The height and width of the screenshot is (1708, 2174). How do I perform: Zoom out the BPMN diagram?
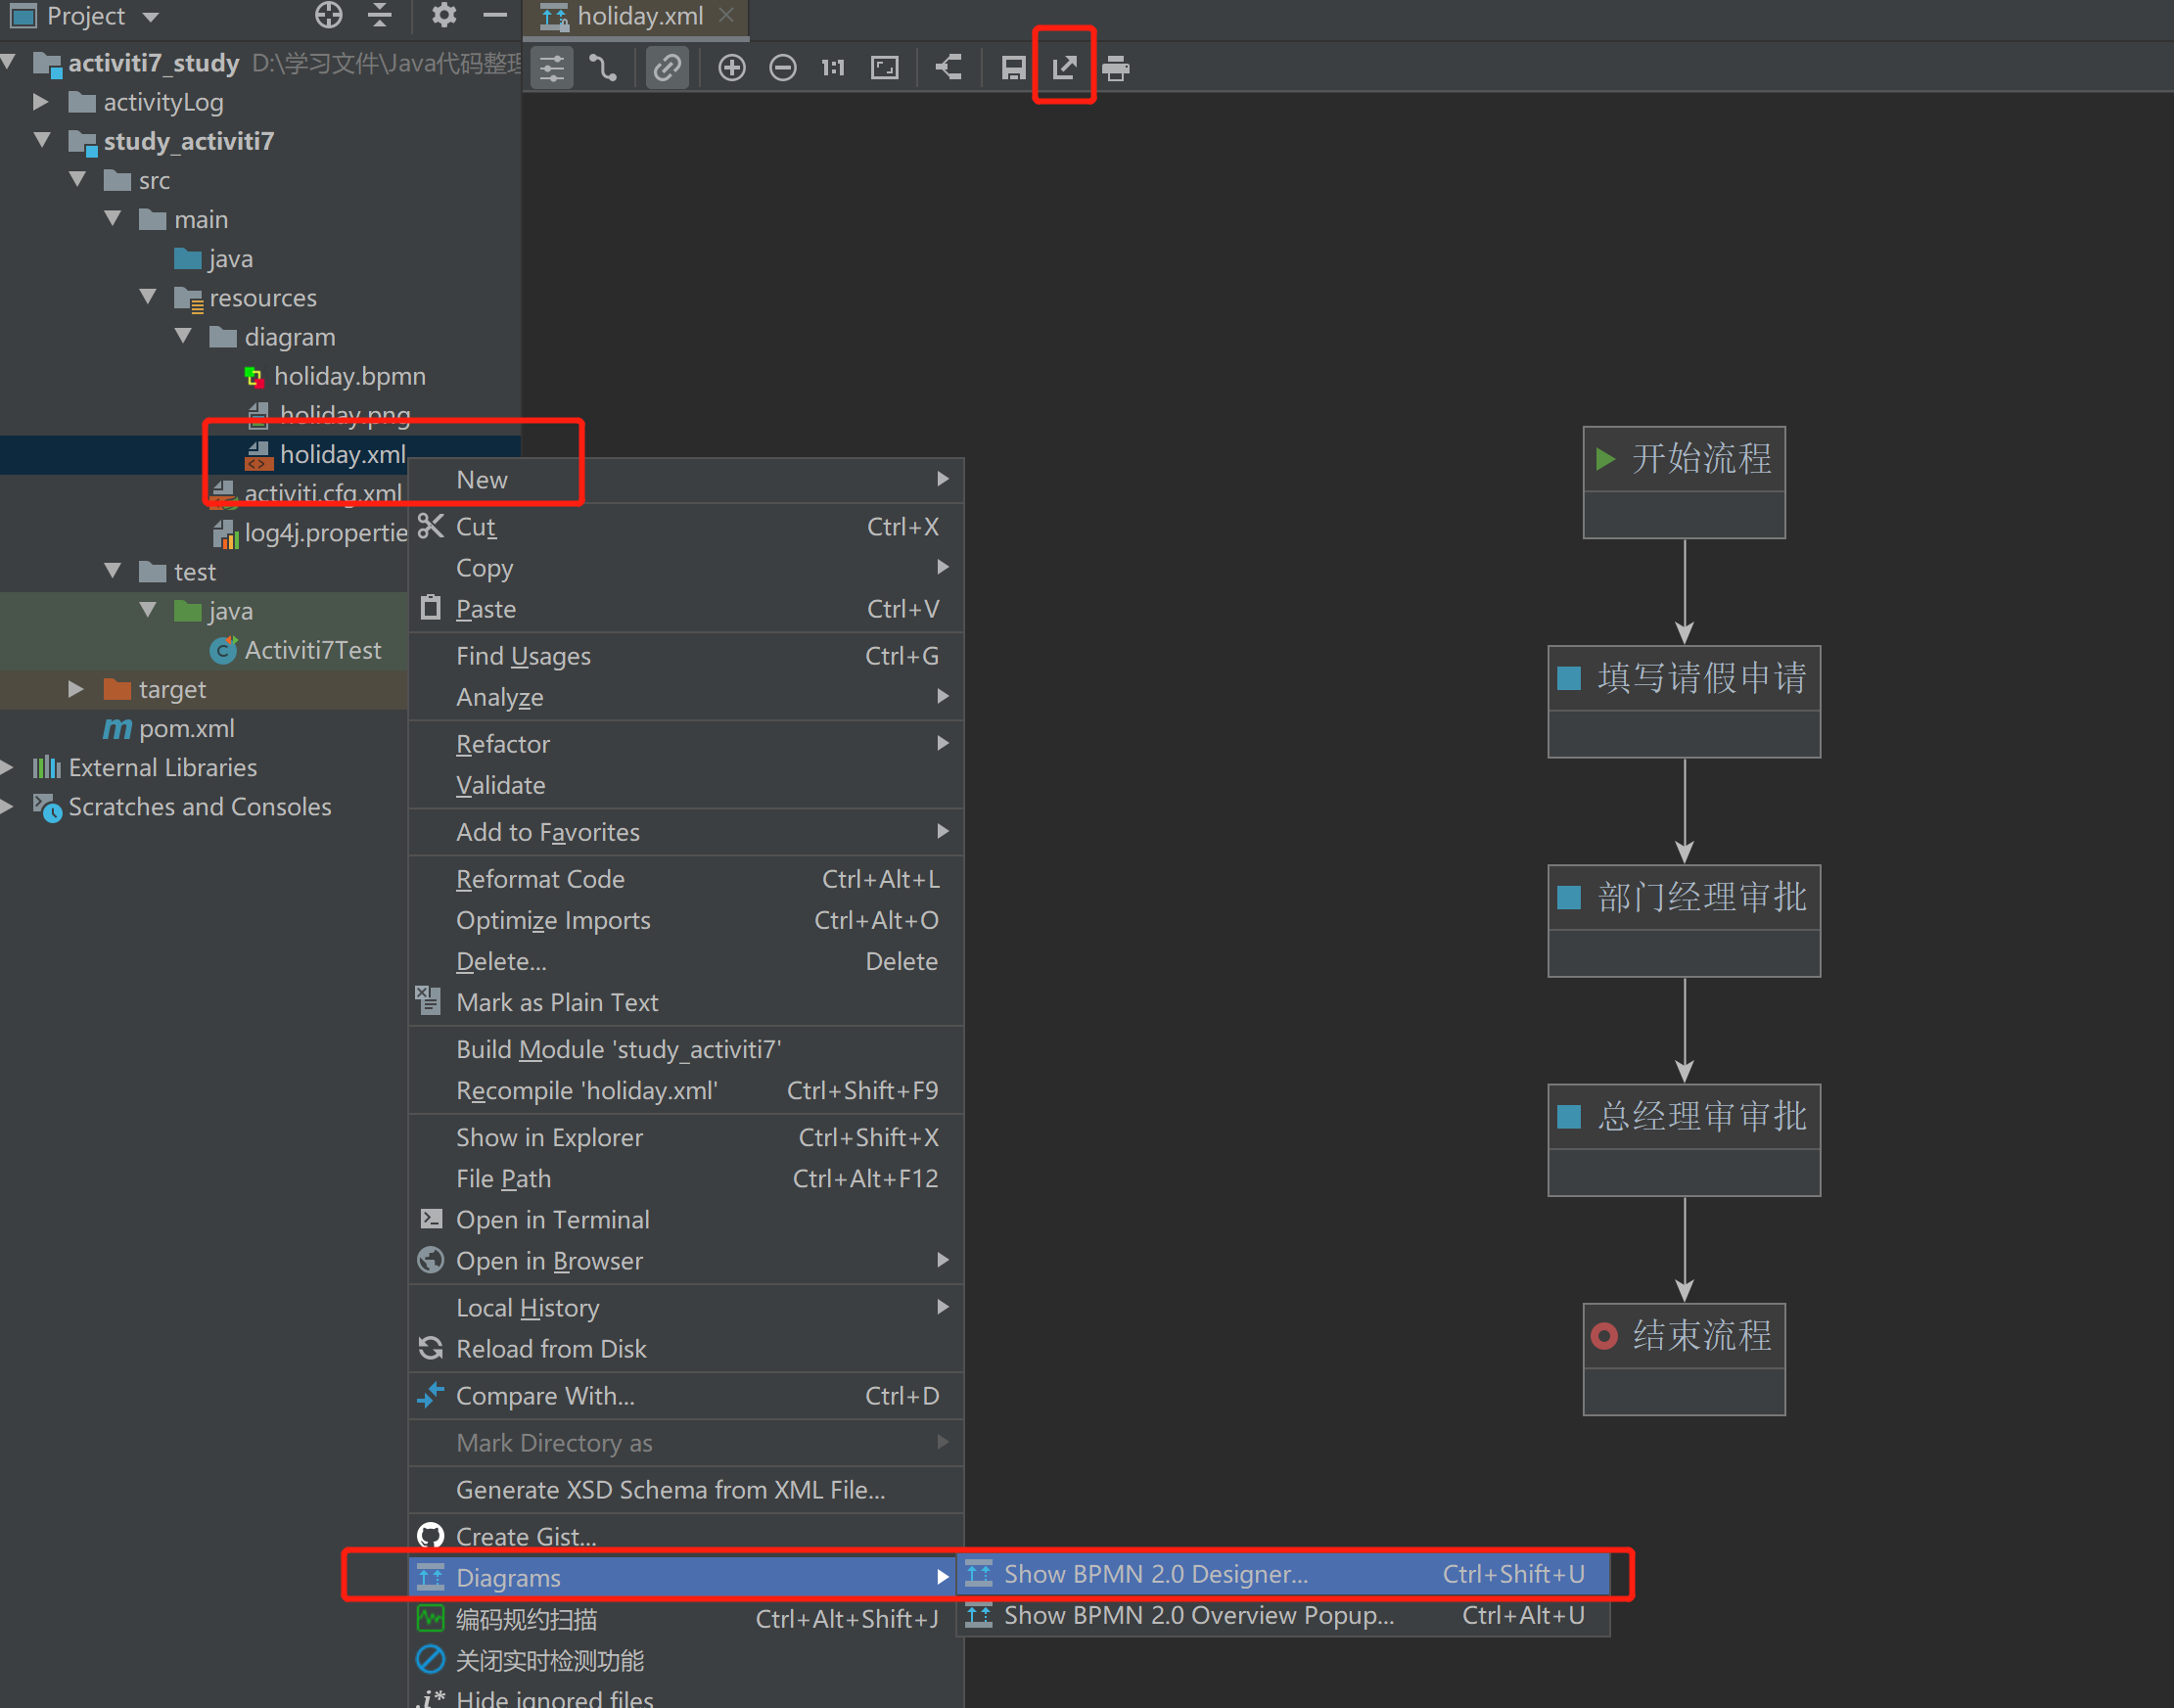click(783, 68)
